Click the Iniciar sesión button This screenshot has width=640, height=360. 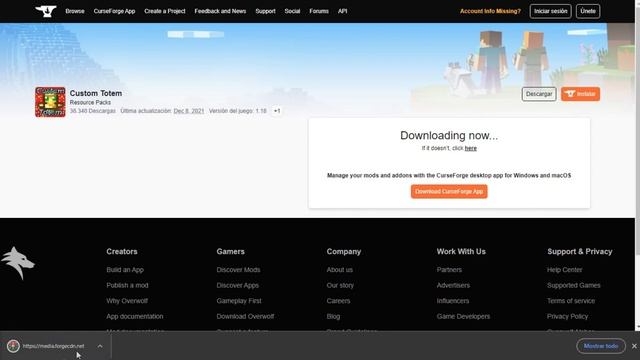[550, 11]
